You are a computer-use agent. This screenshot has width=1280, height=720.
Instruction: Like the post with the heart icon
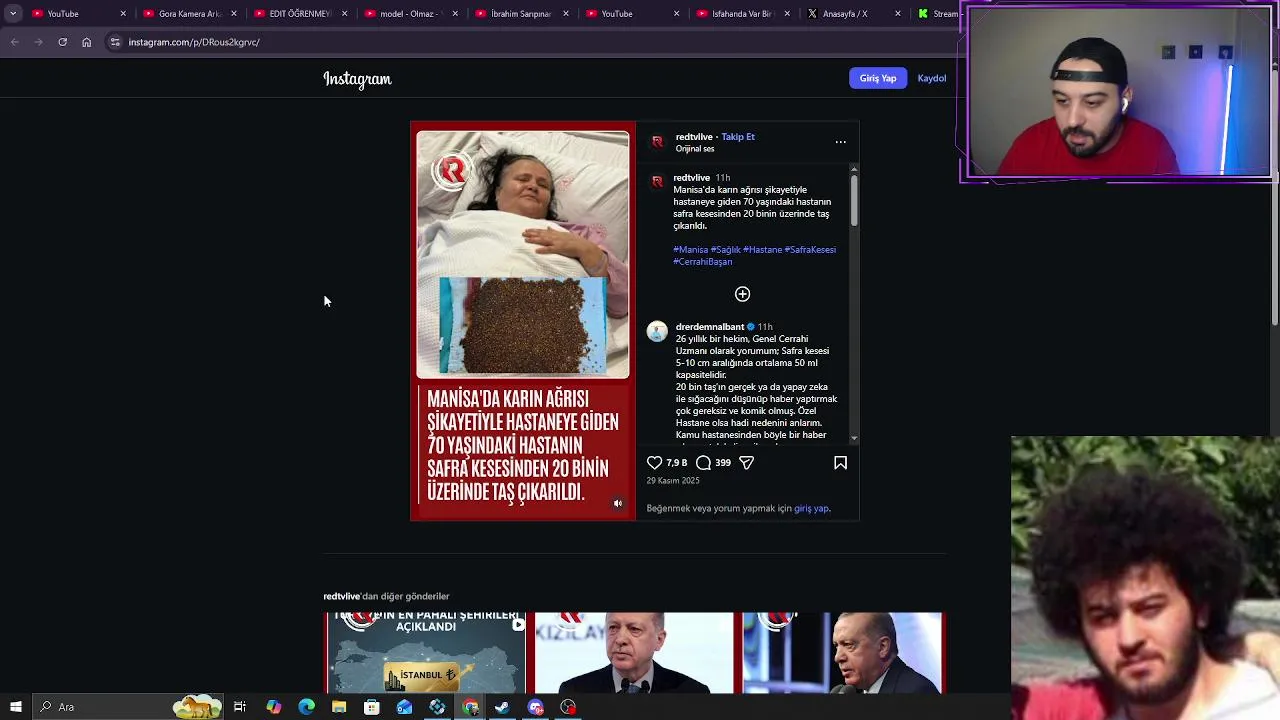(x=654, y=463)
